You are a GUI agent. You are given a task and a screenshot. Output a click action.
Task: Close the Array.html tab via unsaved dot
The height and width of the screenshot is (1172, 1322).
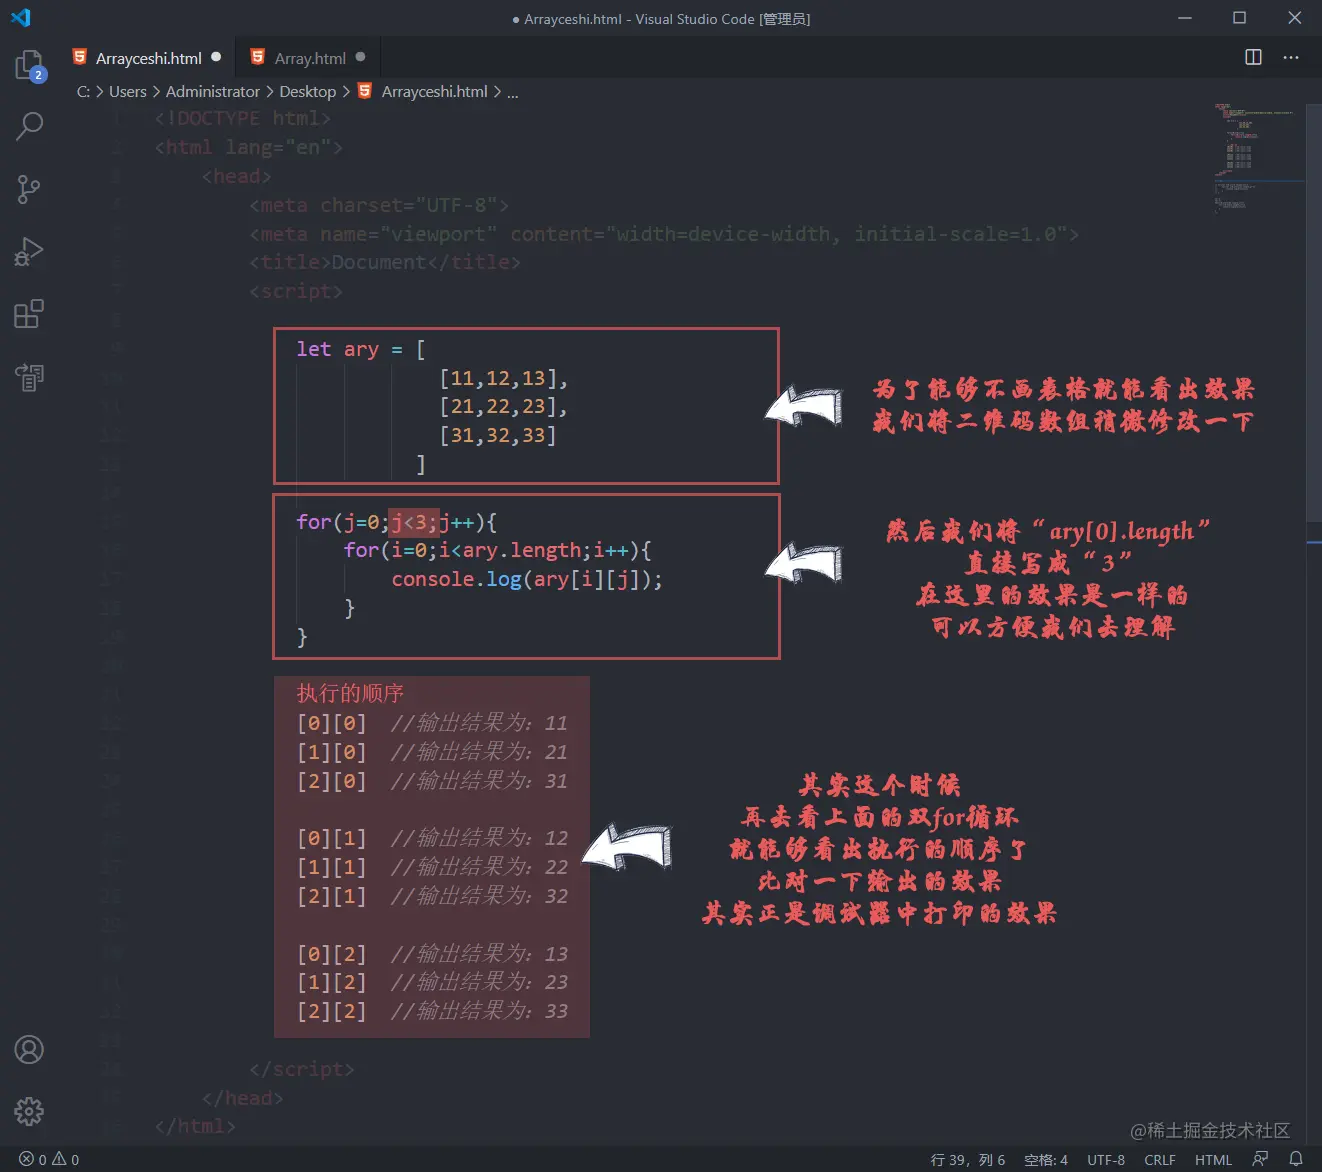[x=360, y=57]
